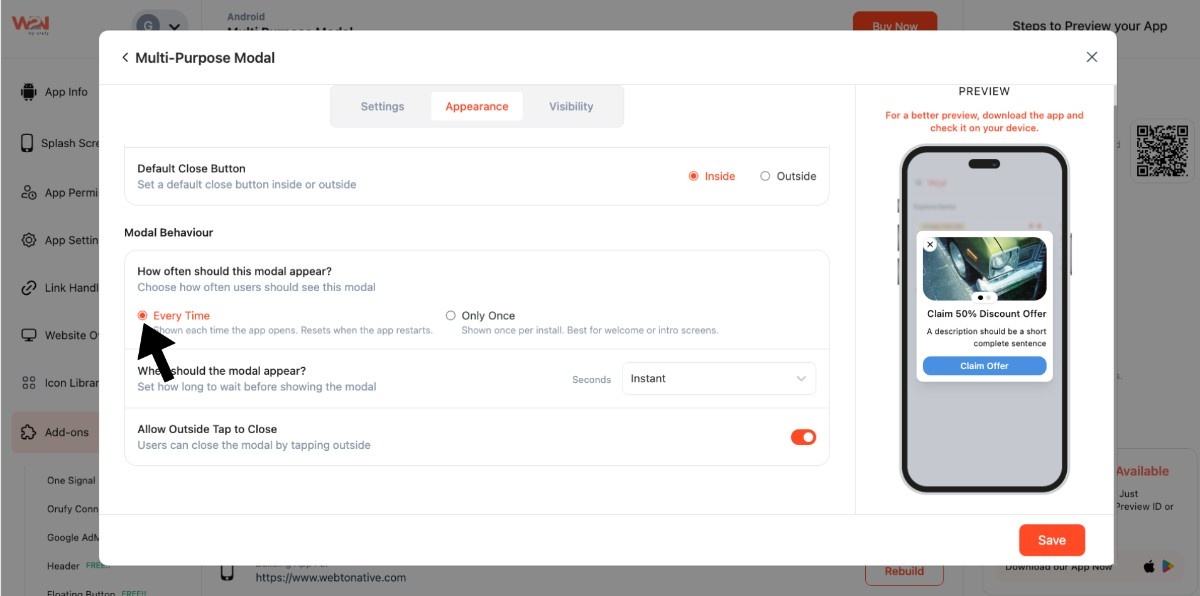The width and height of the screenshot is (1200, 596).
Task: Click the preview popup close X icon
Action: pyautogui.click(x=929, y=244)
